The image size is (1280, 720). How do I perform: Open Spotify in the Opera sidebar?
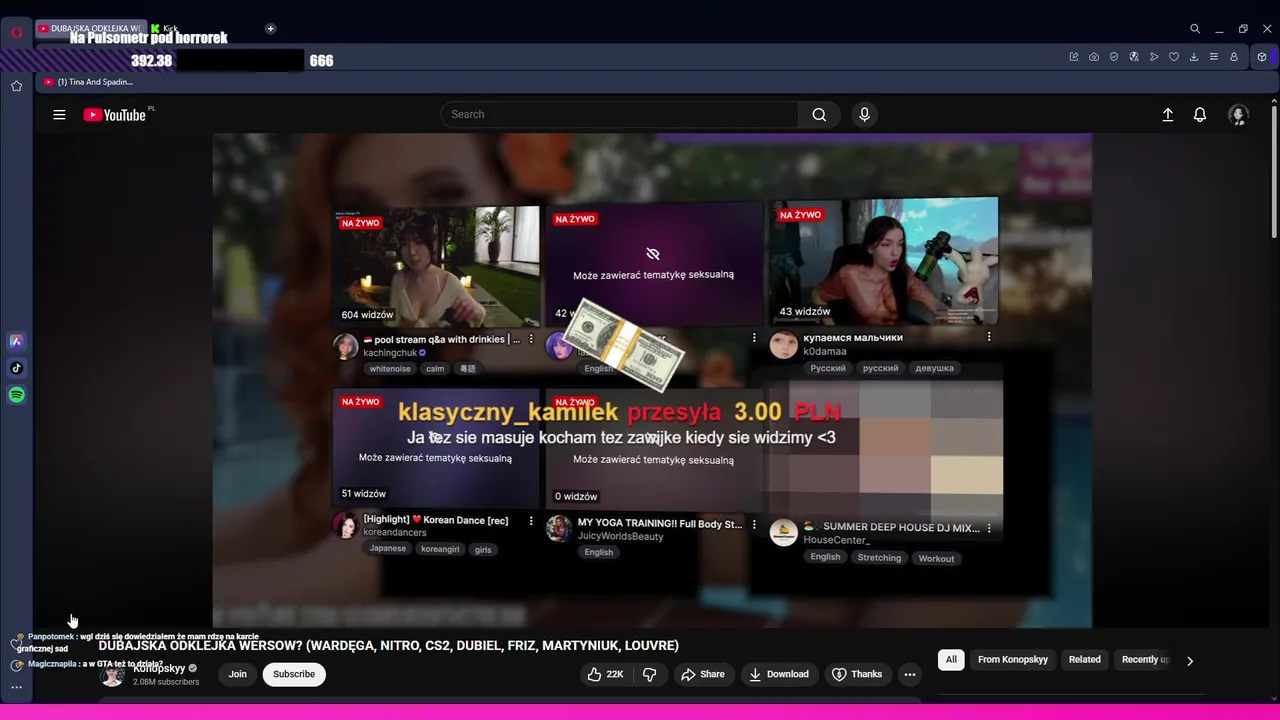pyautogui.click(x=16, y=395)
